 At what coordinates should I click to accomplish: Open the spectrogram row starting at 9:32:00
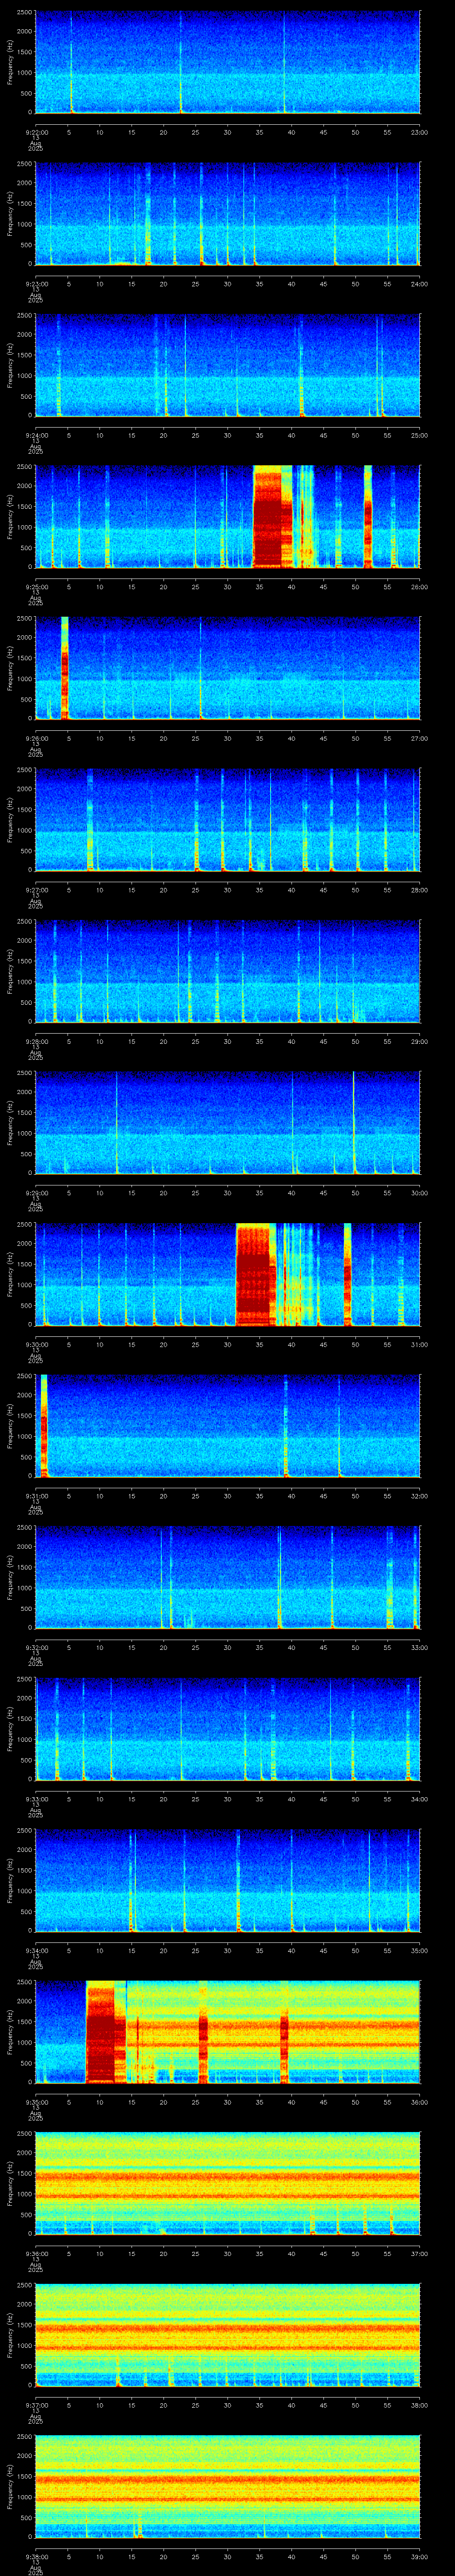click(x=227, y=1577)
